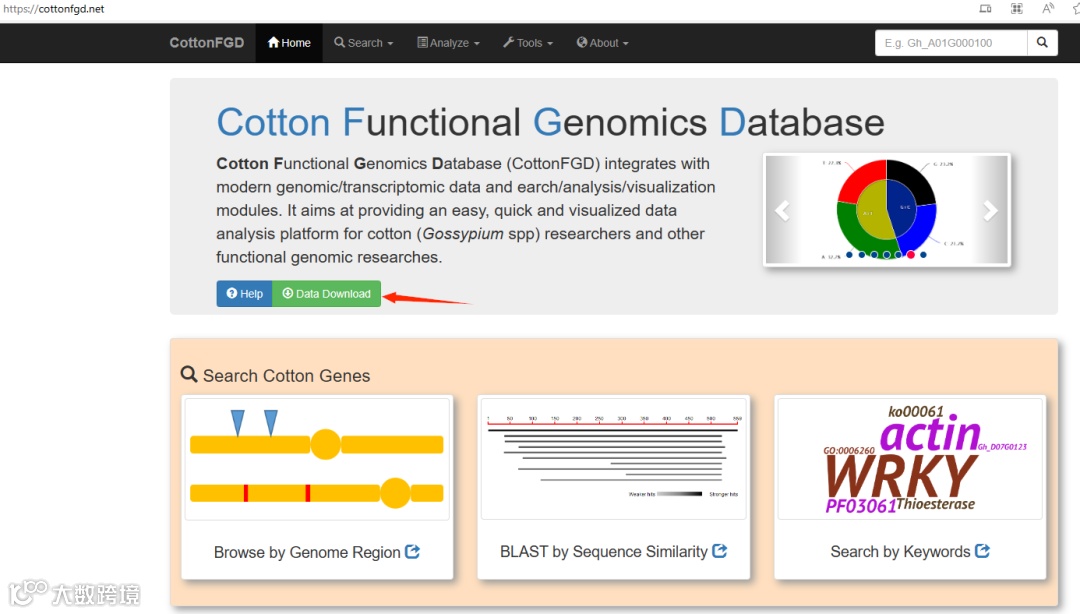The height and width of the screenshot is (614, 1080).
Task: Select the first carousel indicator dot
Action: pos(849,255)
